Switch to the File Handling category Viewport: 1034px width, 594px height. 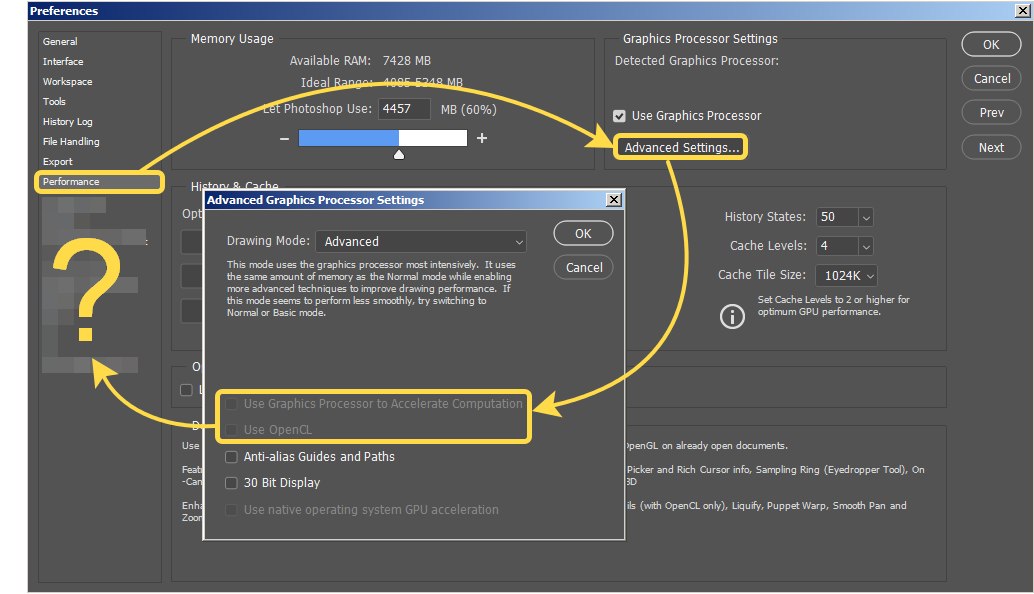(71, 142)
